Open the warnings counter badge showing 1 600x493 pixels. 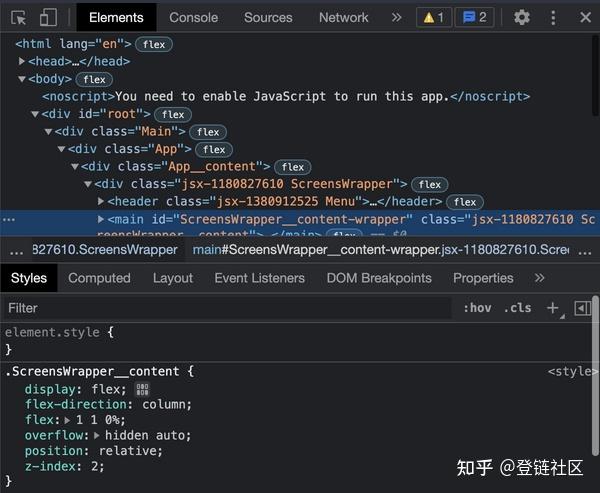click(x=434, y=18)
